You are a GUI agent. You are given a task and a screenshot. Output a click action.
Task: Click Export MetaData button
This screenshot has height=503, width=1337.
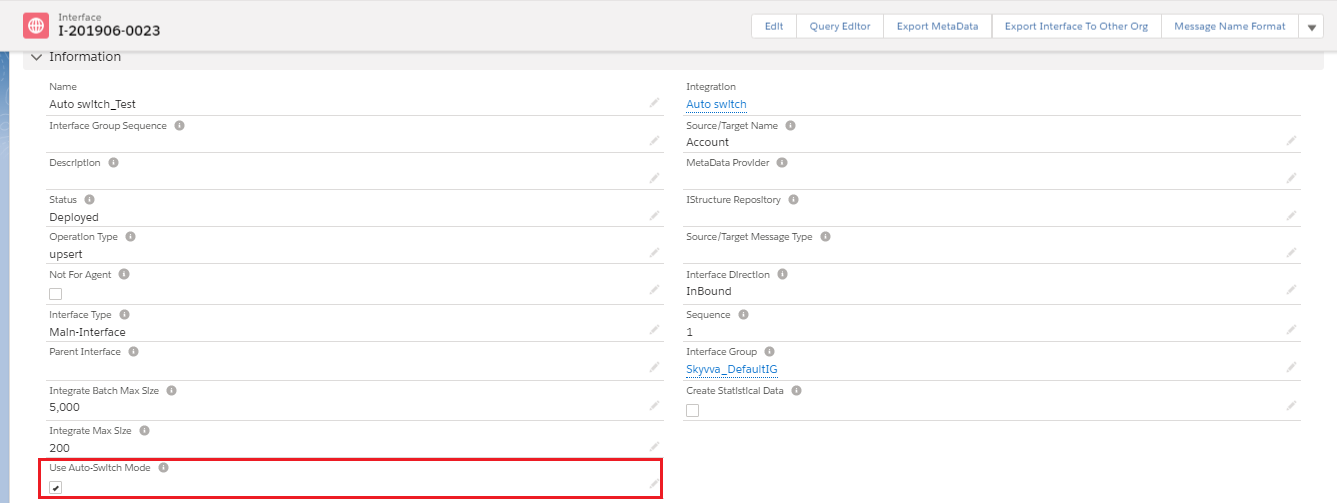pos(937,26)
